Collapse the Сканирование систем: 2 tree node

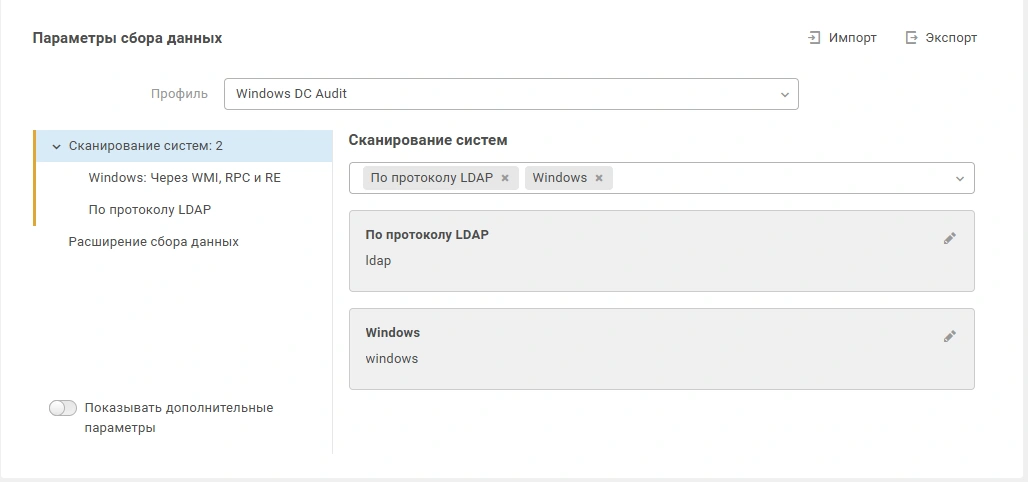click(x=56, y=146)
